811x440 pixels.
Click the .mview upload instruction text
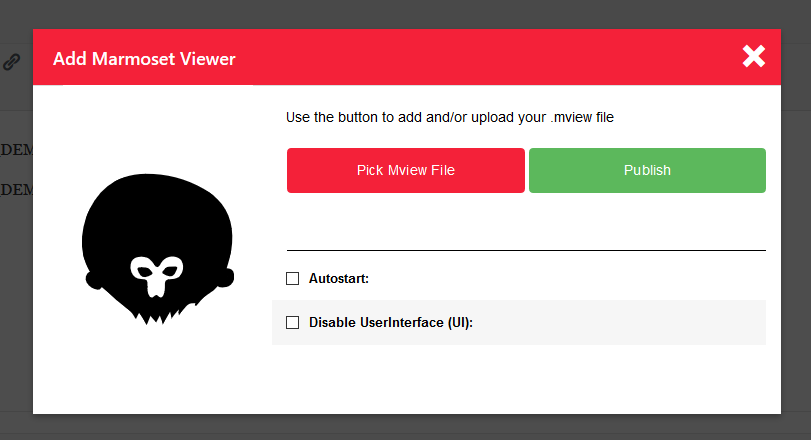pos(449,117)
